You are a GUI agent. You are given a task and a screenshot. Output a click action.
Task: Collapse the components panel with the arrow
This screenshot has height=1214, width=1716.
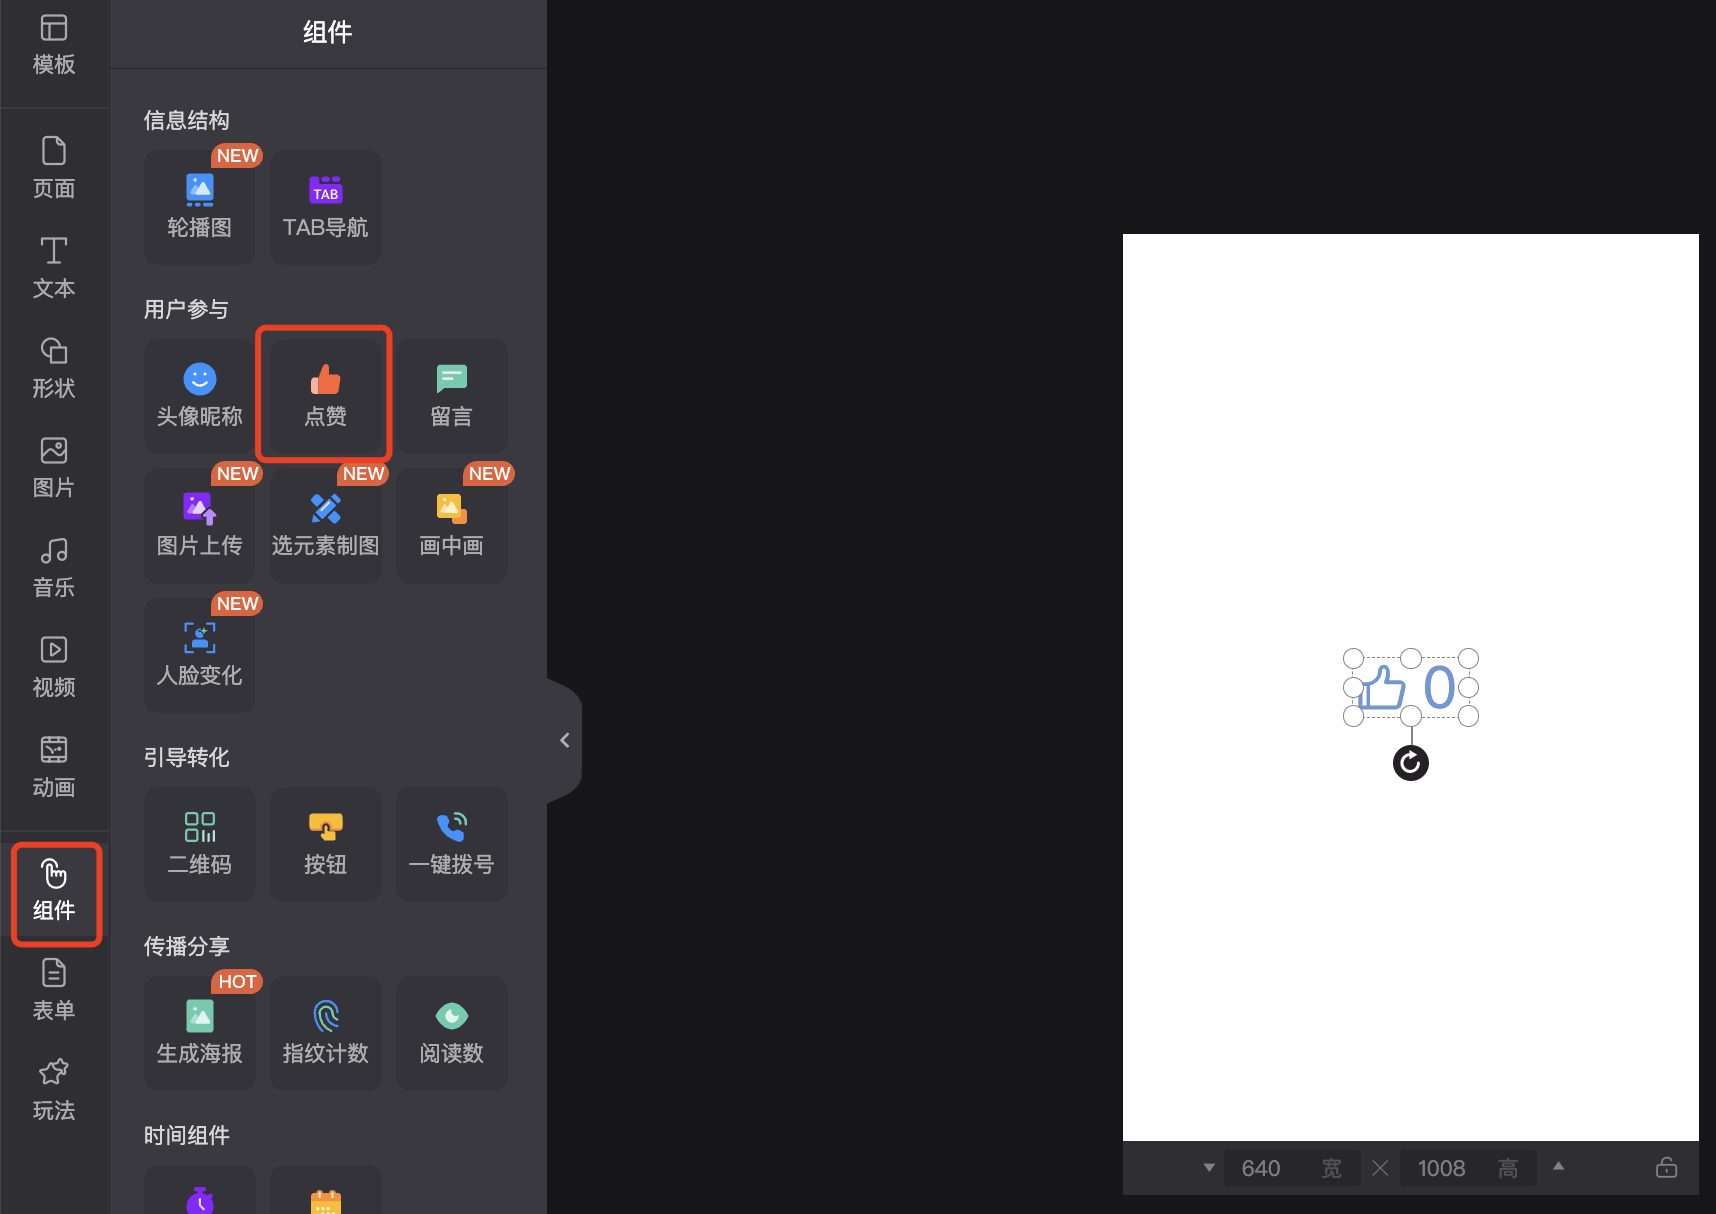coord(565,740)
